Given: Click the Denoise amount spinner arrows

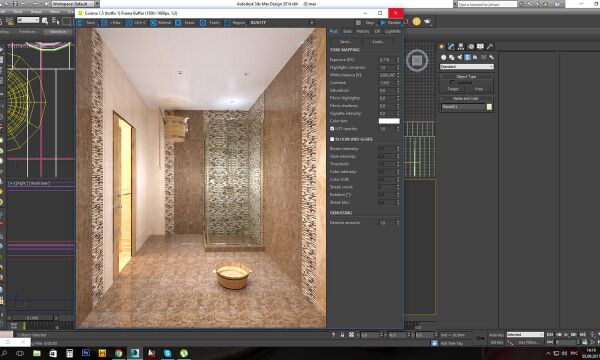Looking at the screenshot, I should [398, 223].
